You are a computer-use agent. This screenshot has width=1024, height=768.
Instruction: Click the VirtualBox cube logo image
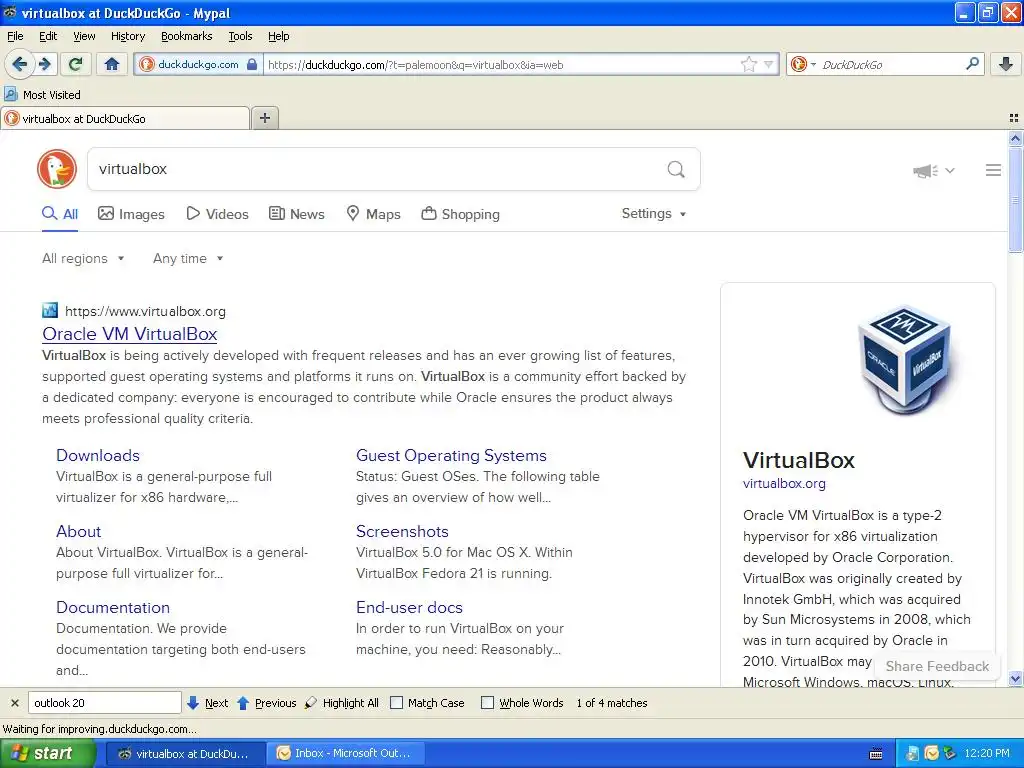[x=904, y=359]
